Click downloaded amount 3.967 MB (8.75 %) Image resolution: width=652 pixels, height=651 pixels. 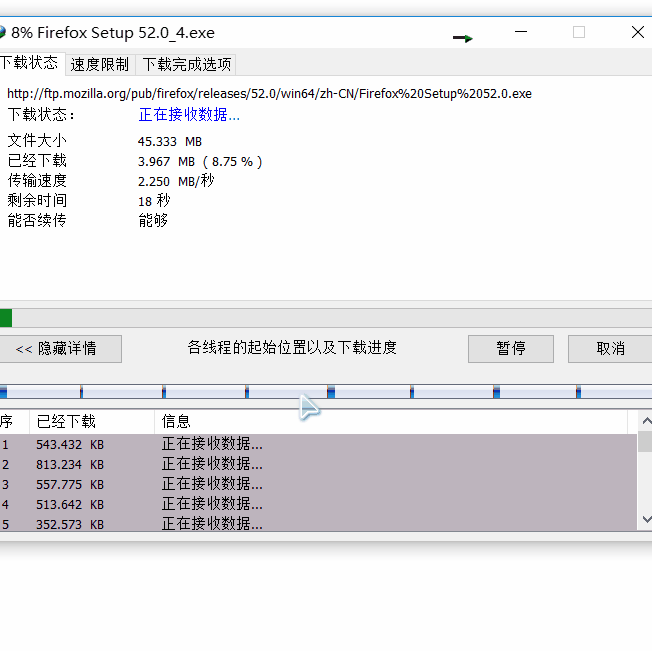[200, 162]
